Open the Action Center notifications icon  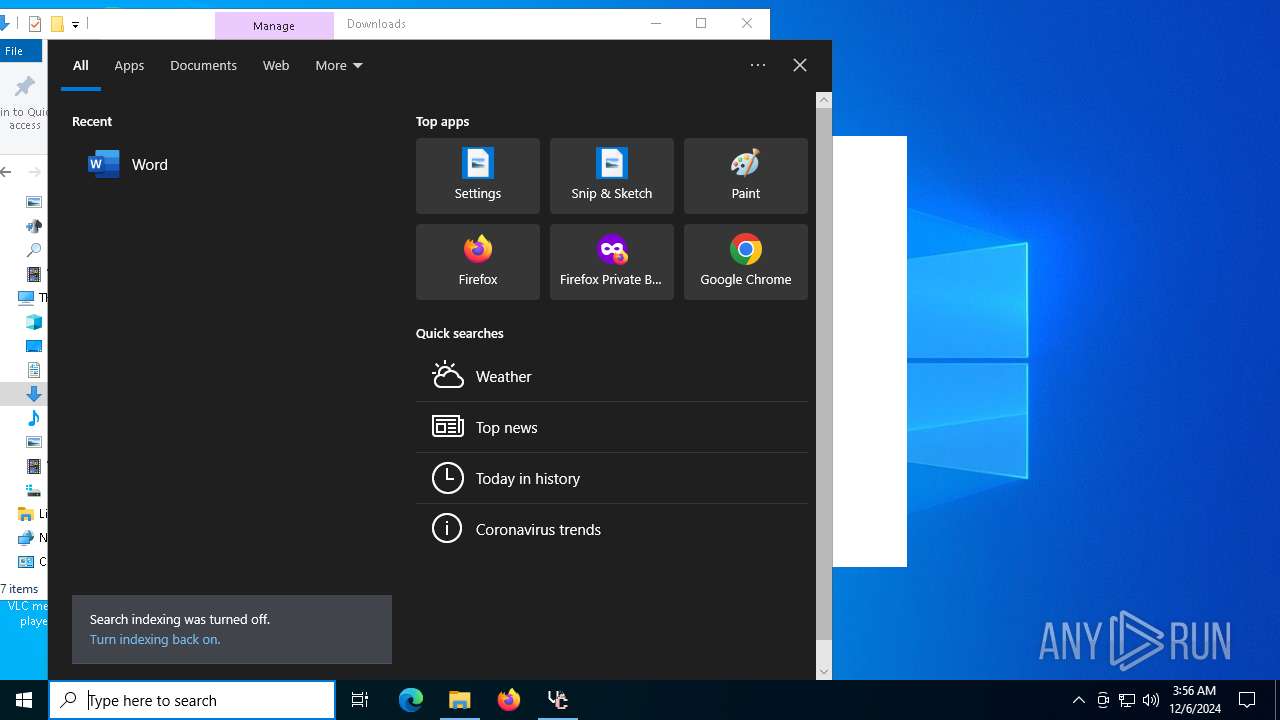1247,700
